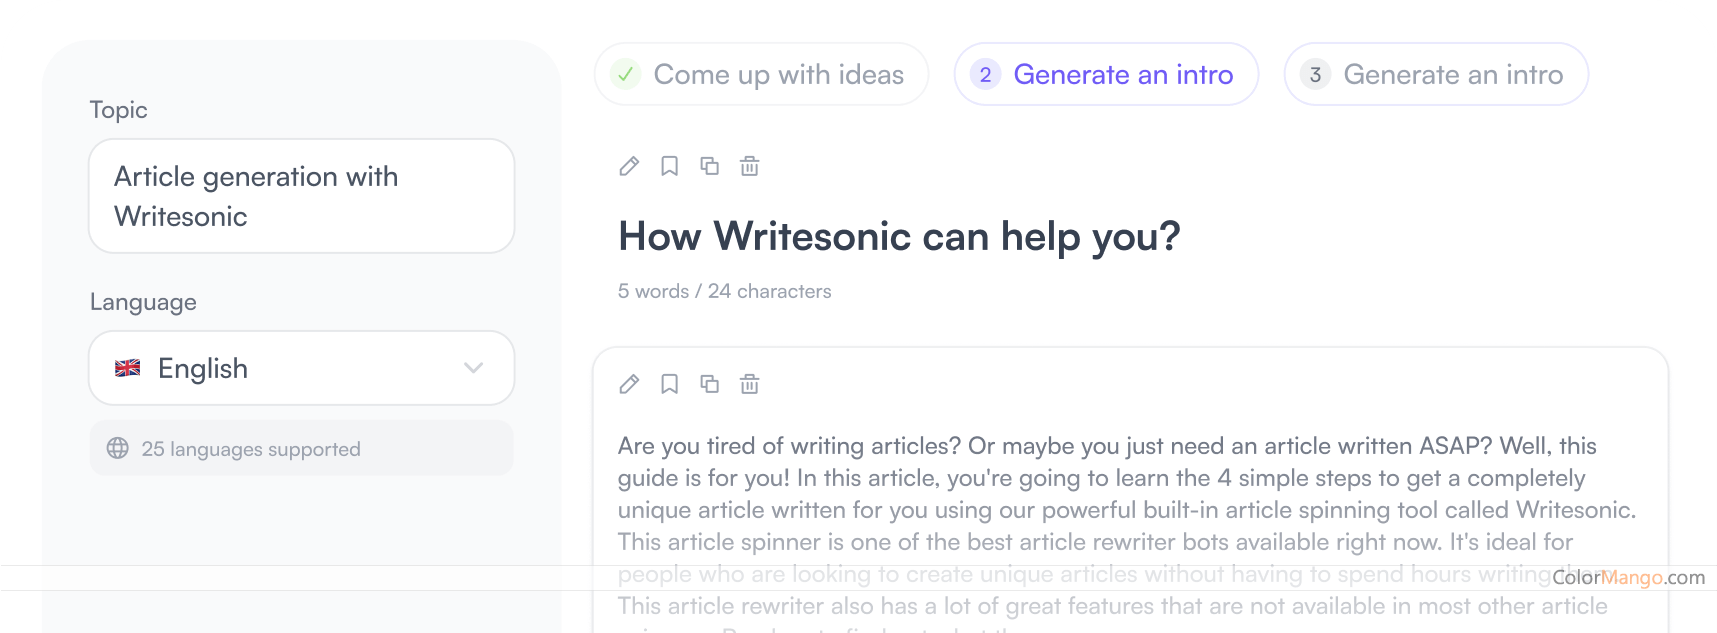Image resolution: width=1717 pixels, height=633 pixels.
Task: Select step 2 "Generate an intro"
Action: pos(1106,74)
